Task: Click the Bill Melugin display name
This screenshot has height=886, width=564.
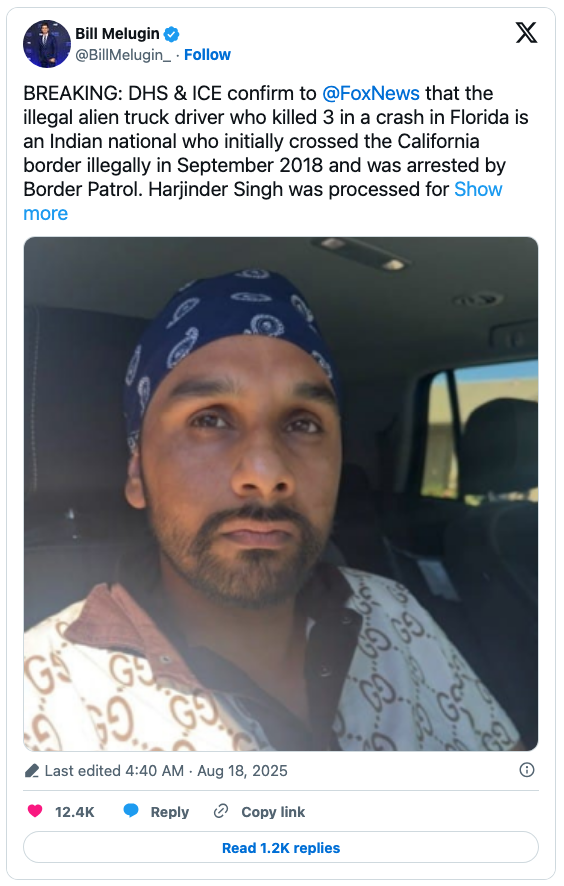Action: tap(118, 34)
